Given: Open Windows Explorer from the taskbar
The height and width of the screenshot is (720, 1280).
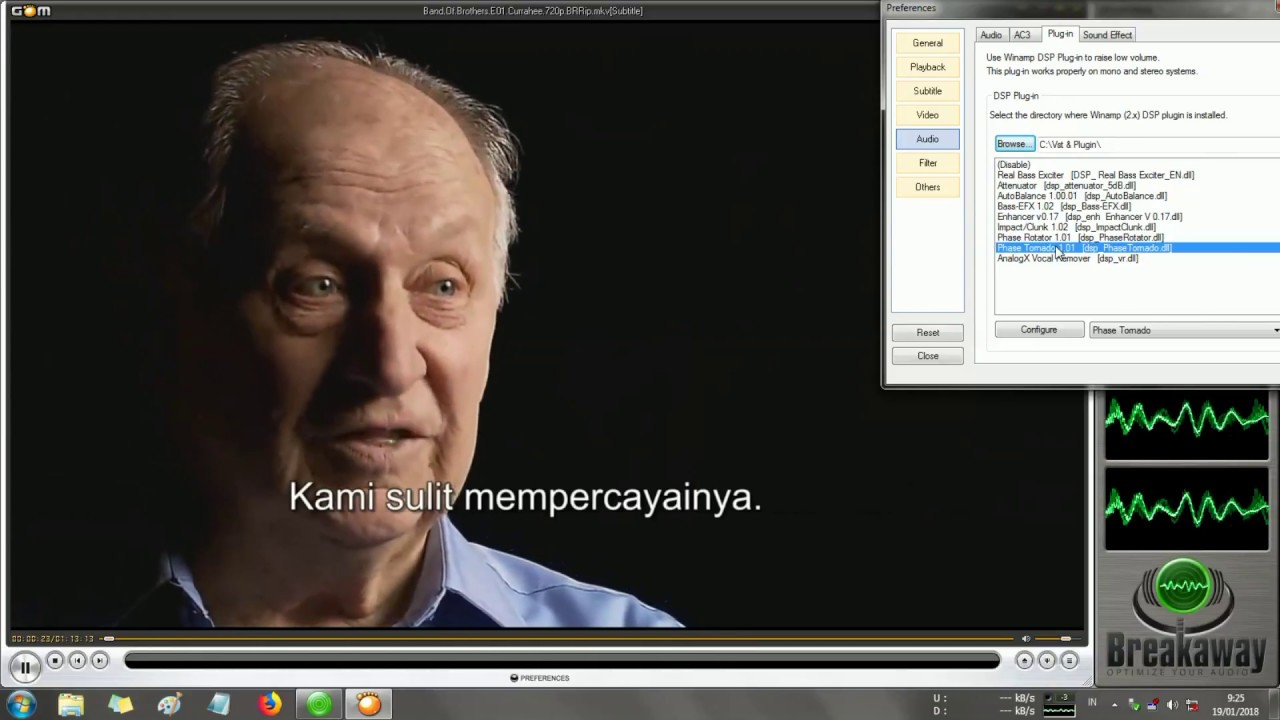Looking at the screenshot, I should click(71, 704).
